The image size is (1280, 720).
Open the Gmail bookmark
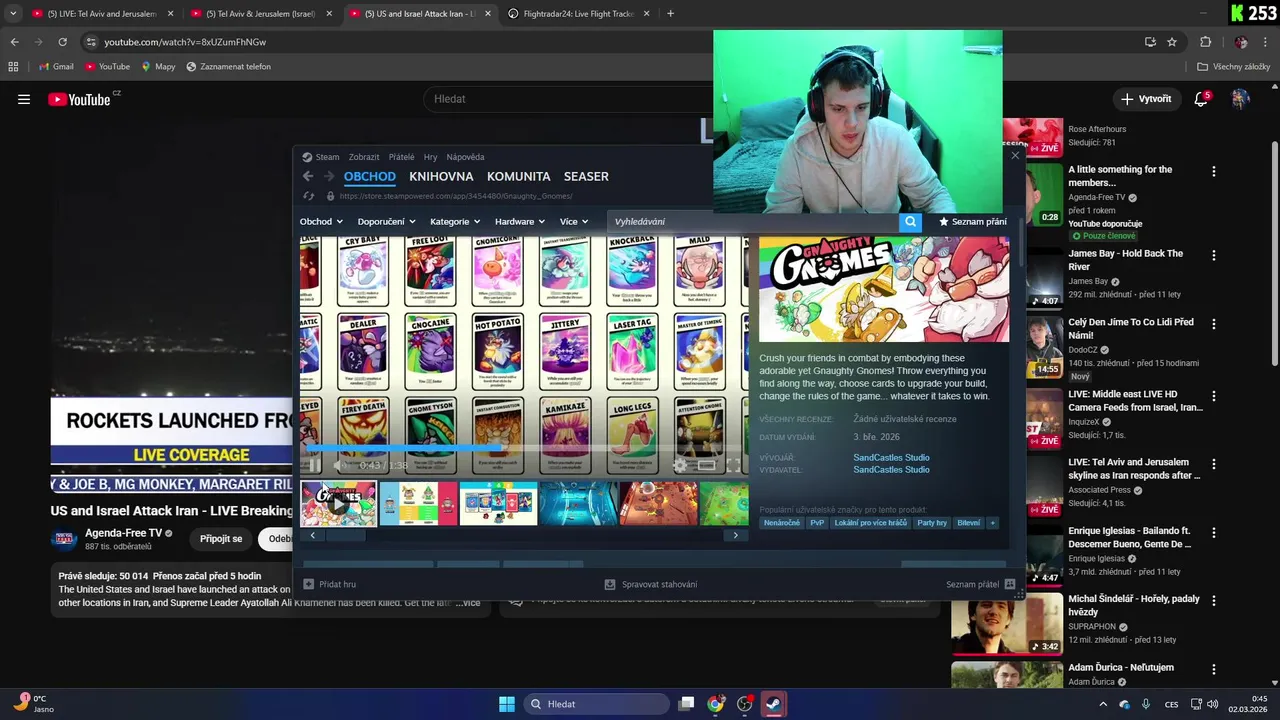(56, 67)
